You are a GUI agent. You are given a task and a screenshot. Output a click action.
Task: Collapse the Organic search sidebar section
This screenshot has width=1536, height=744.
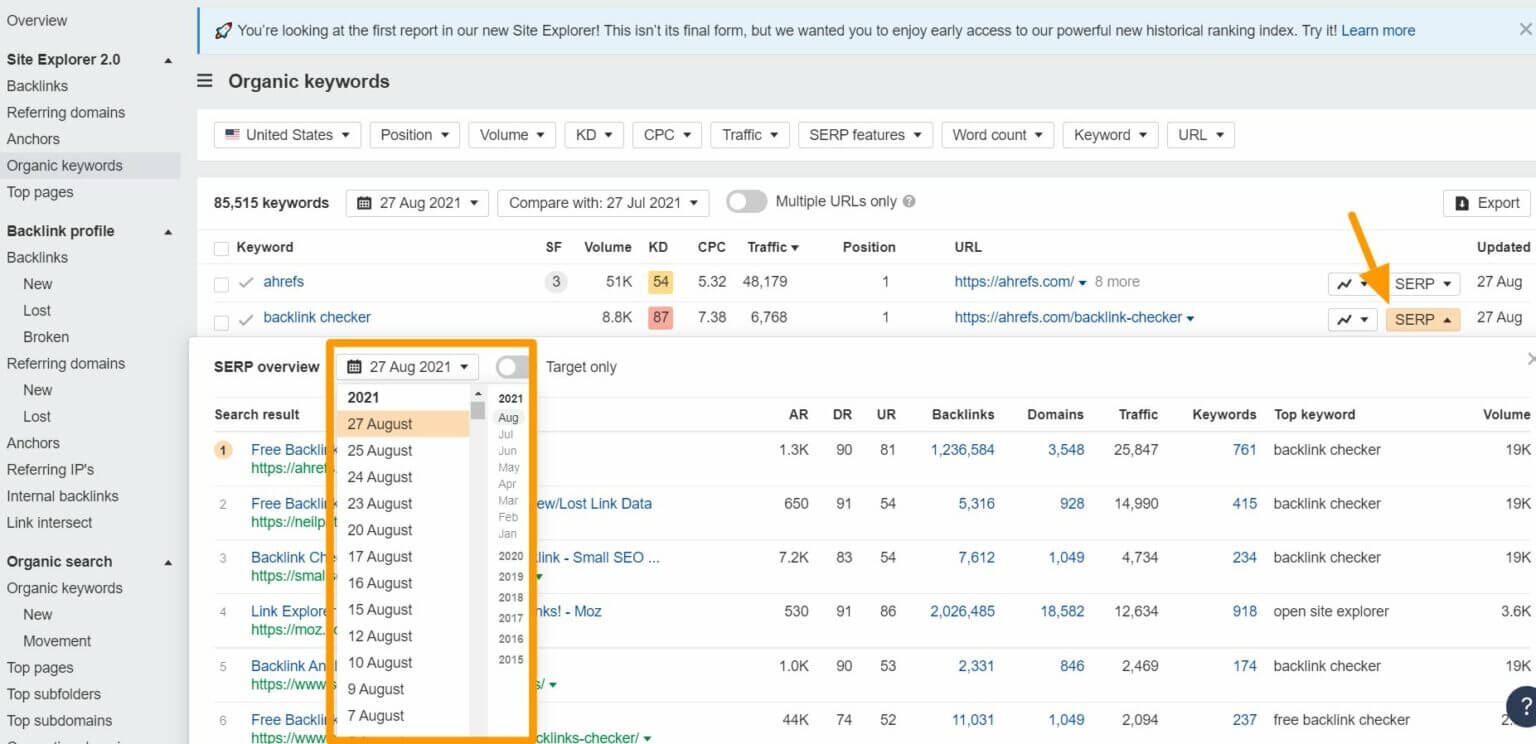pos(168,563)
